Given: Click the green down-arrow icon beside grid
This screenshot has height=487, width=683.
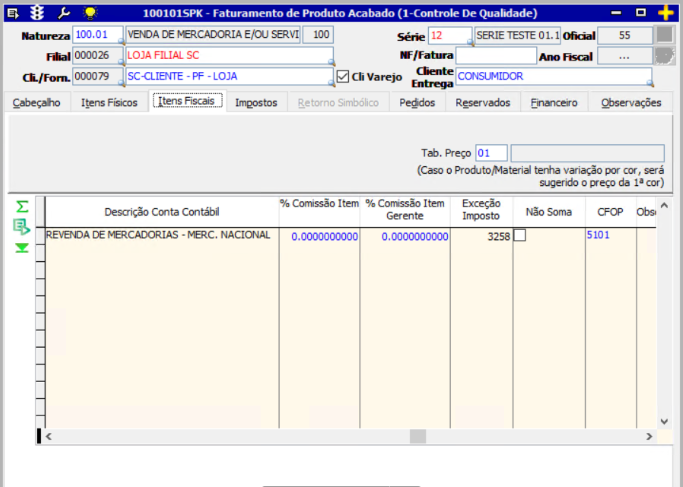Looking at the screenshot, I should pyautogui.click(x=22, y=248).
